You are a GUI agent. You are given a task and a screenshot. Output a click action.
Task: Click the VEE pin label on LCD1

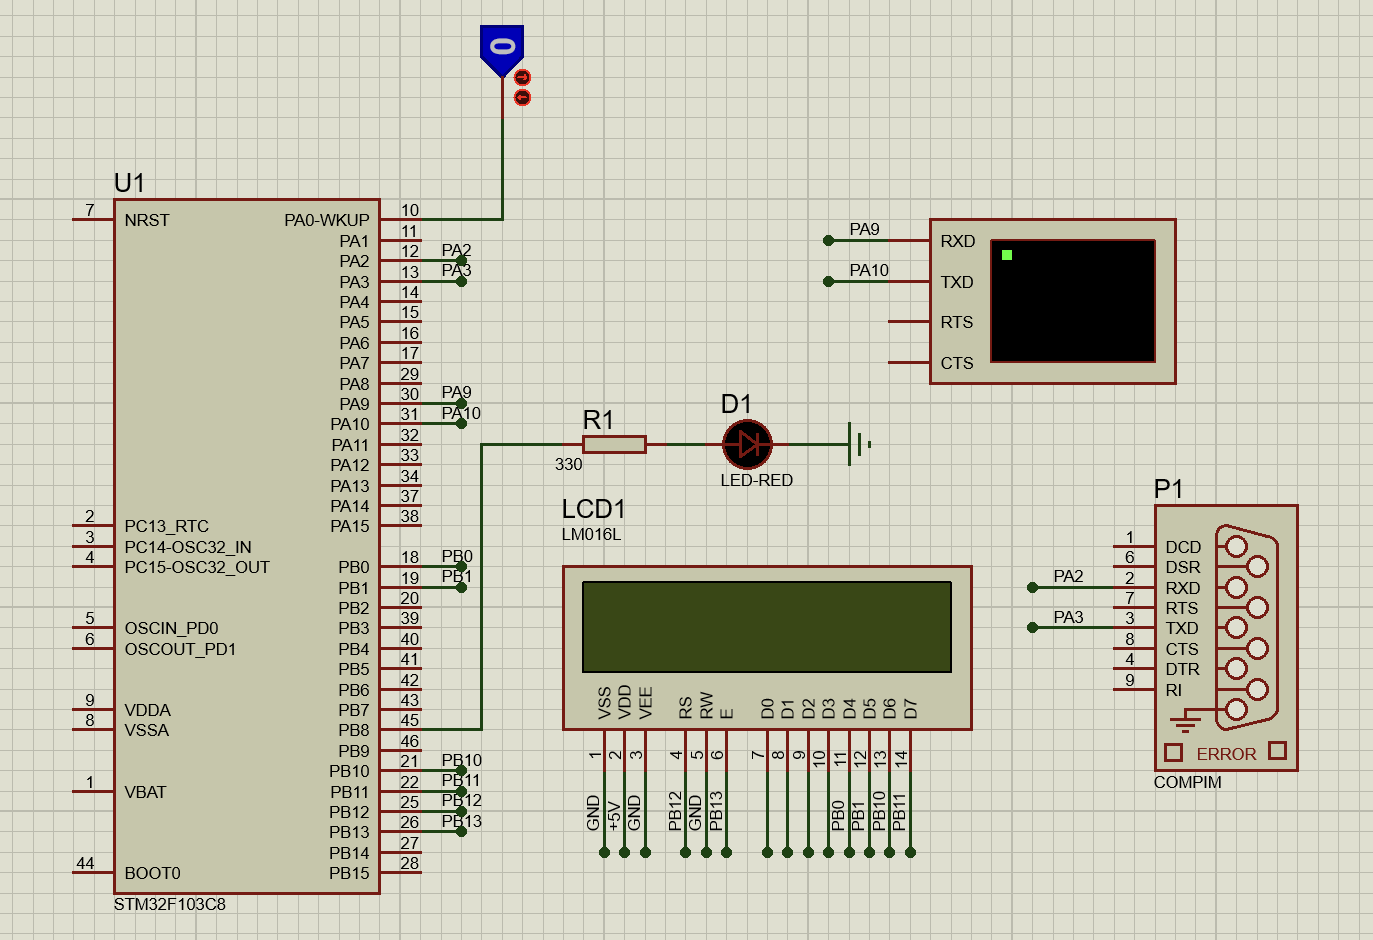[x=645, y=703]
